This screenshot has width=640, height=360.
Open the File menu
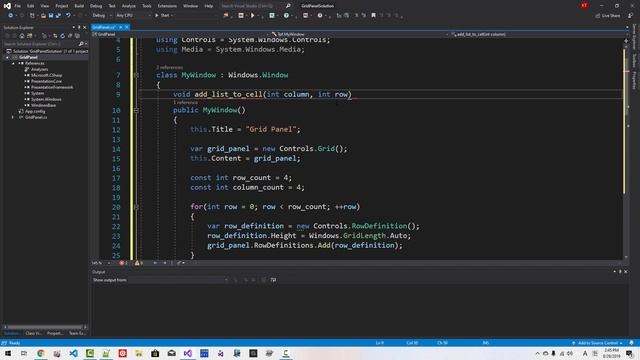click(x=18, y=6)
